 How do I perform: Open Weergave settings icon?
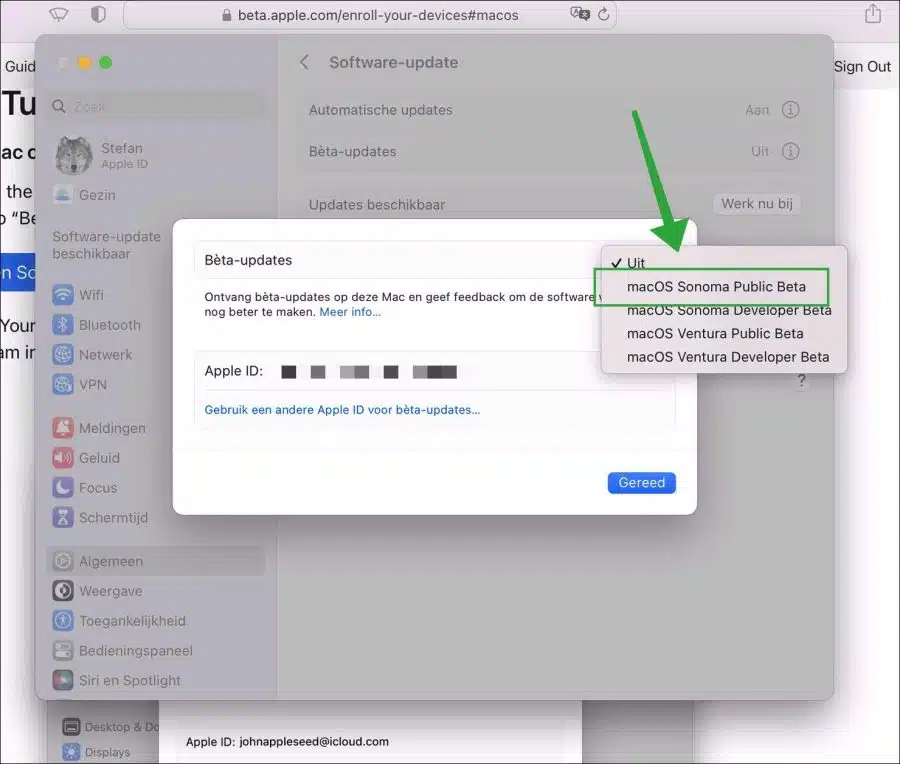coord(63,591)
